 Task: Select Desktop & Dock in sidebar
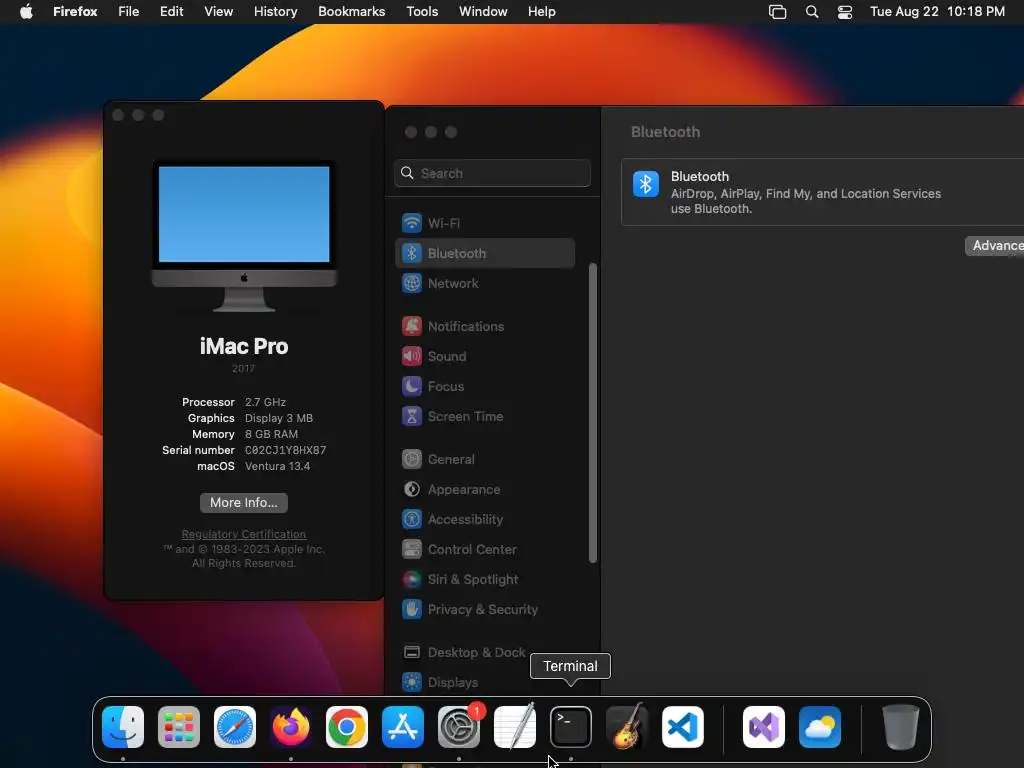[485, 652]
